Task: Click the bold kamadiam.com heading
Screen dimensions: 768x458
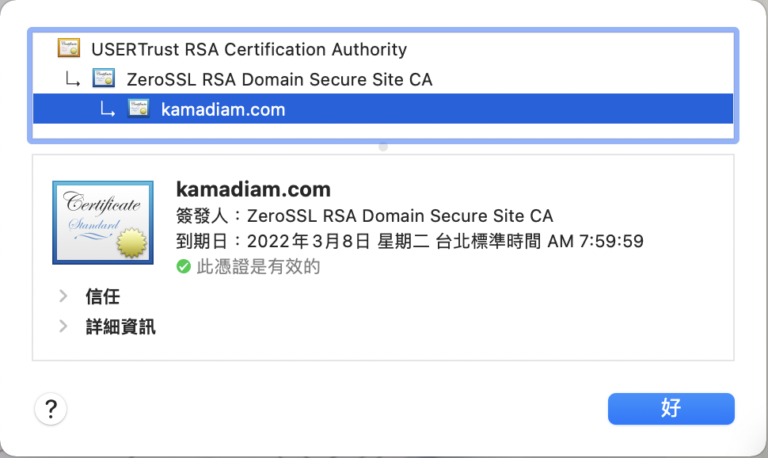Action: pyautogui.click(x=253, y=189)
